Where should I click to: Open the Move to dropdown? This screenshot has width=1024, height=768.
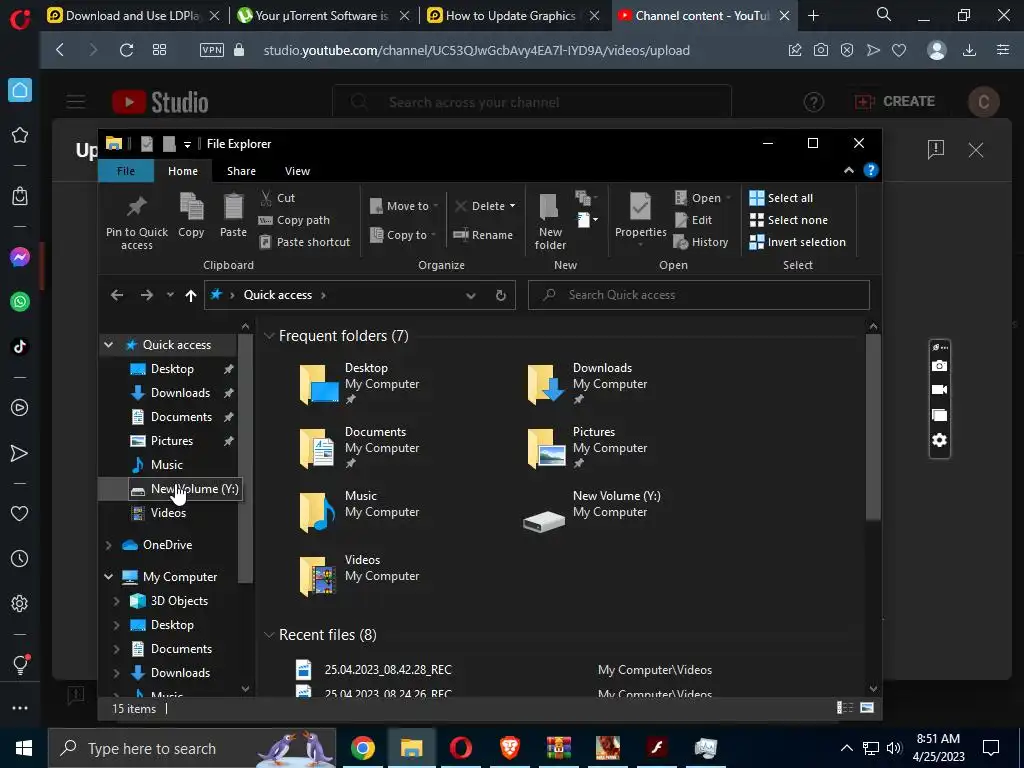[404, 206]
